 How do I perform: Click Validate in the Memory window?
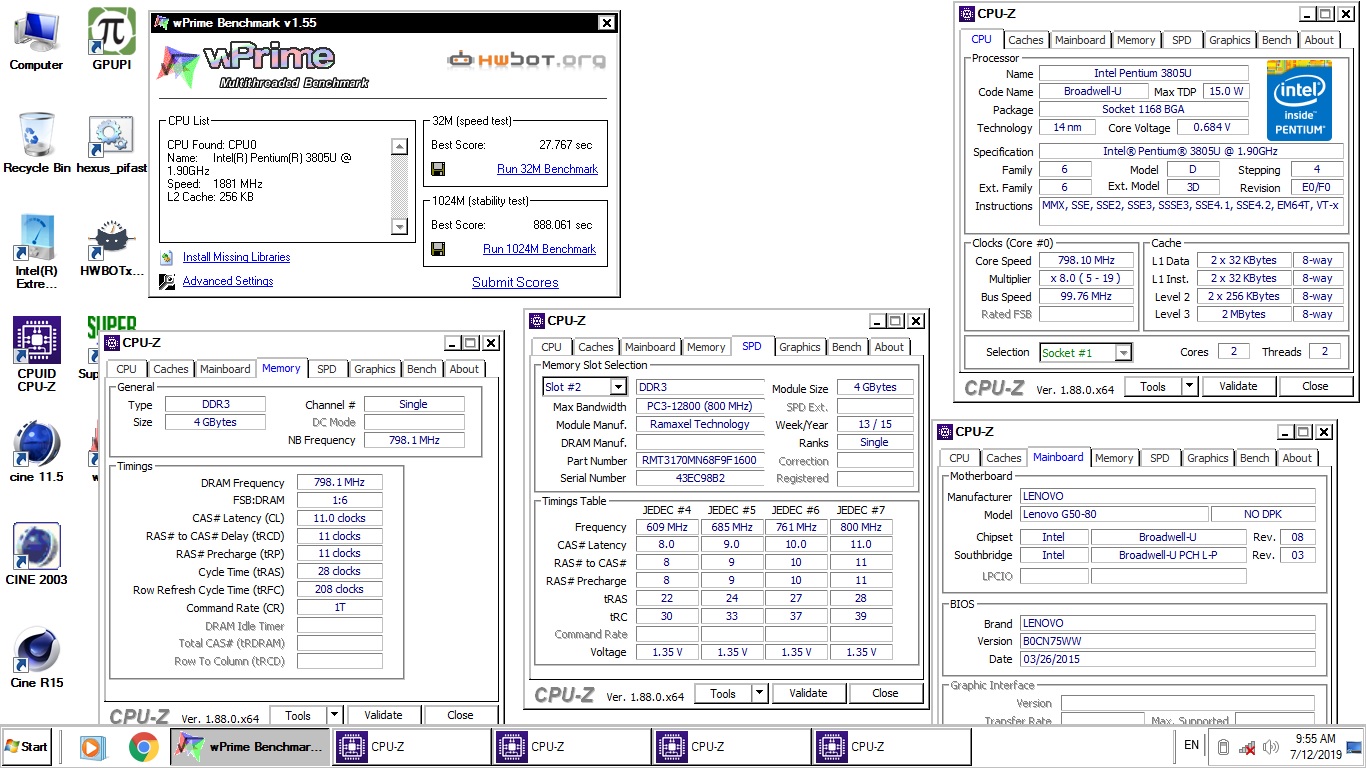tap(383, 715)
